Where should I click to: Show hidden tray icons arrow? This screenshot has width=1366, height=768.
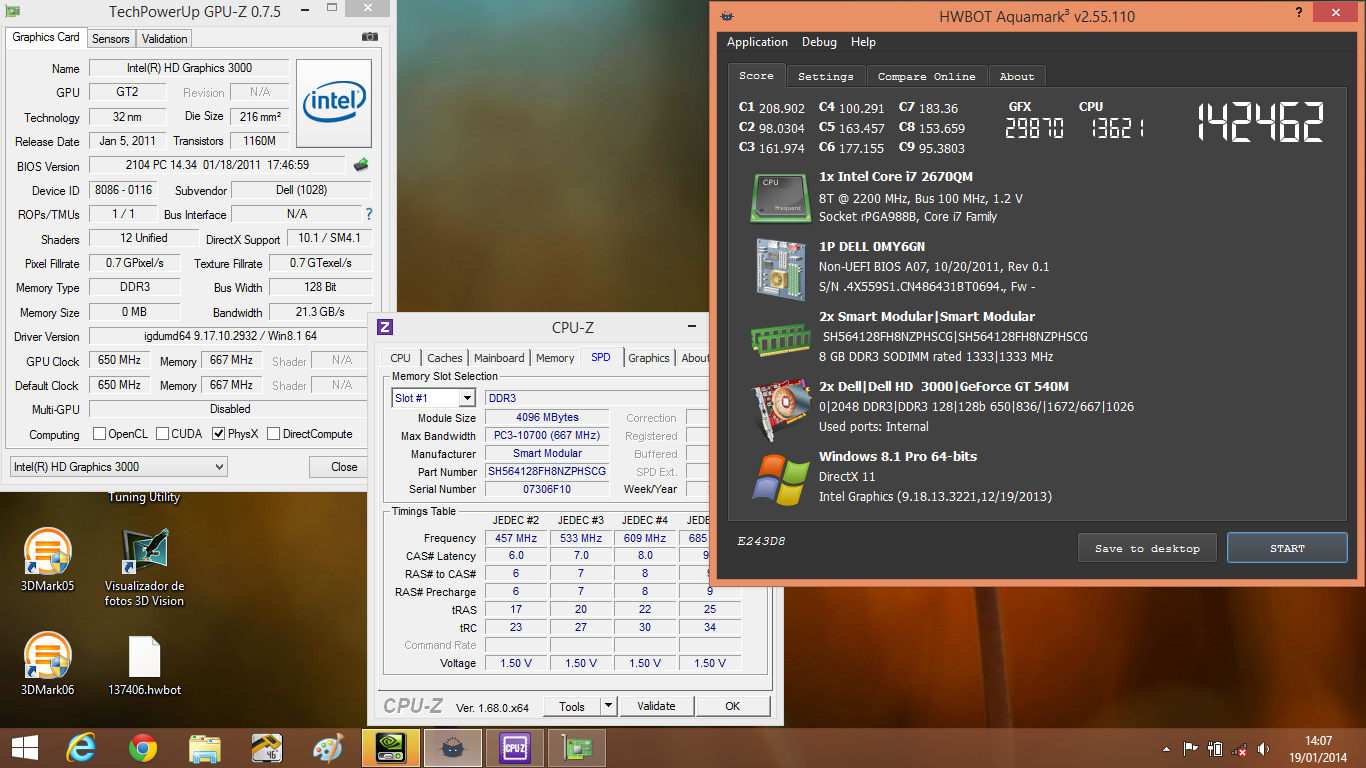tap(1166, 748)
